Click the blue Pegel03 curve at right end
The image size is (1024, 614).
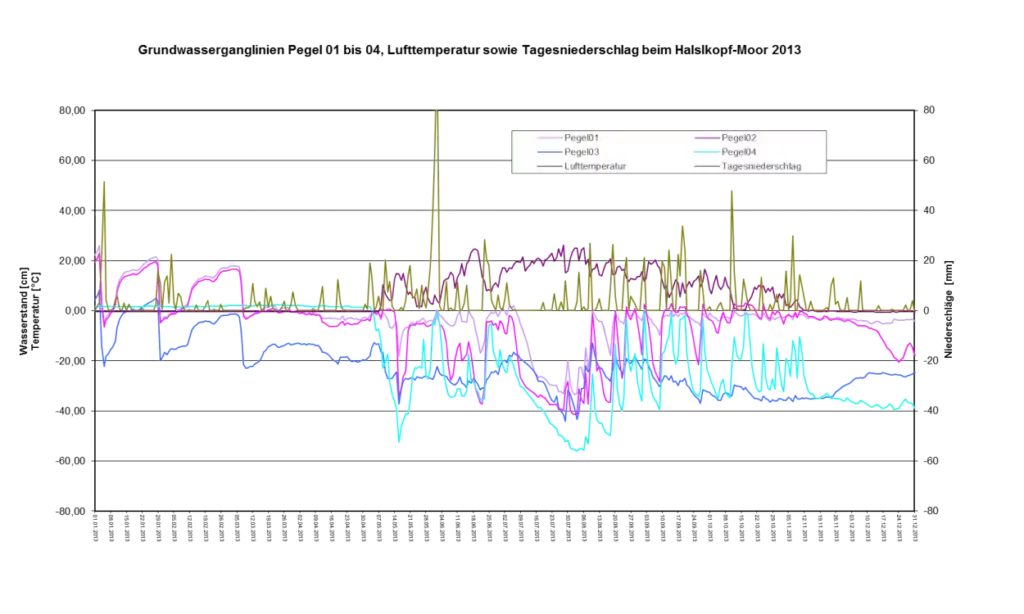pos(908,374)
